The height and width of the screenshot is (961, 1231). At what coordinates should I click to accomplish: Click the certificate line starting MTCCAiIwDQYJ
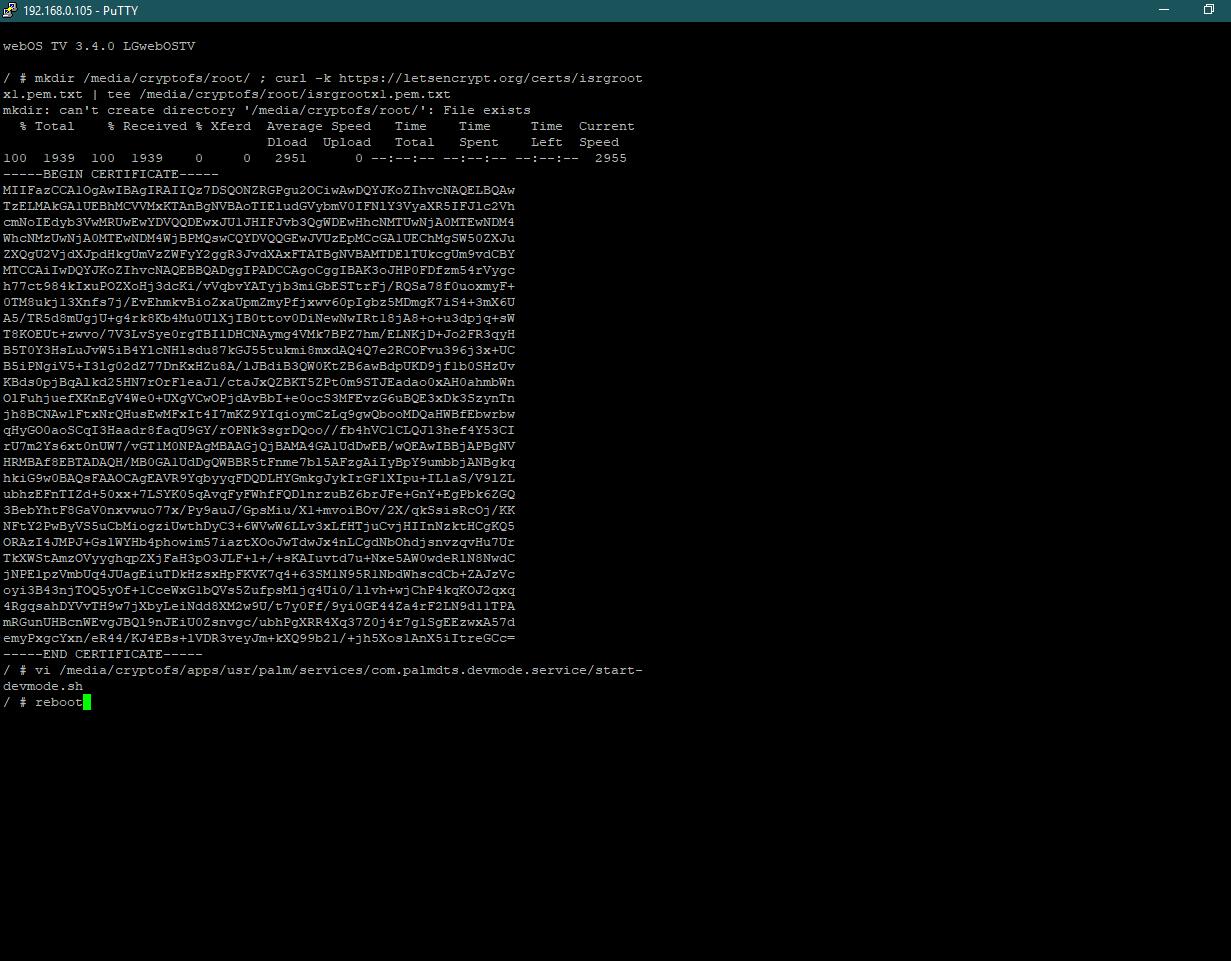click(x=259, y=270)
